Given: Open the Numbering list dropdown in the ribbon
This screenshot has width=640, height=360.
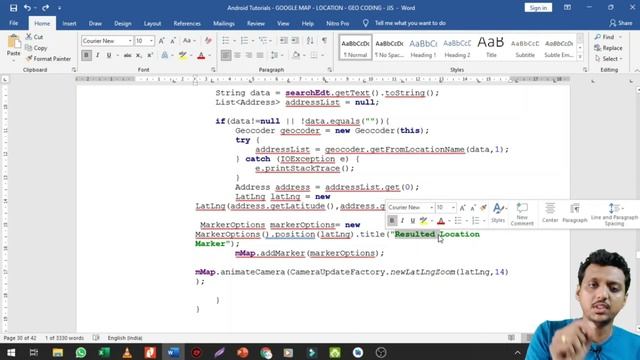Looking at the screenshot, I should tap(253, 41).
